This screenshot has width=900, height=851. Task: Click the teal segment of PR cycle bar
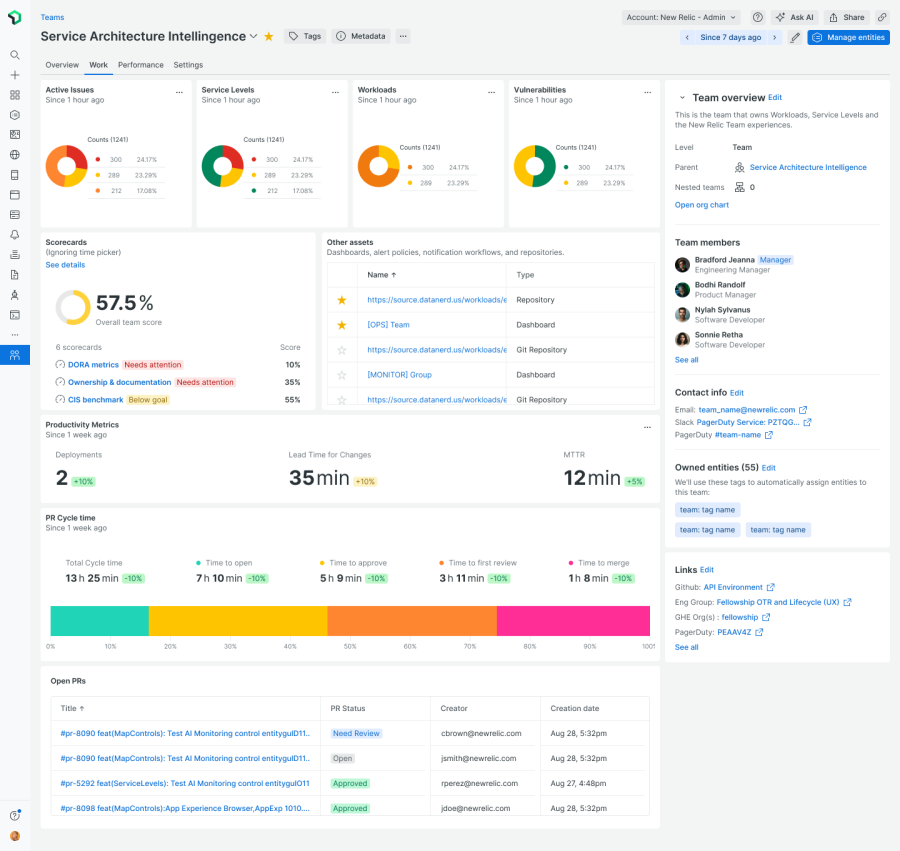click(x=100, y=621)
